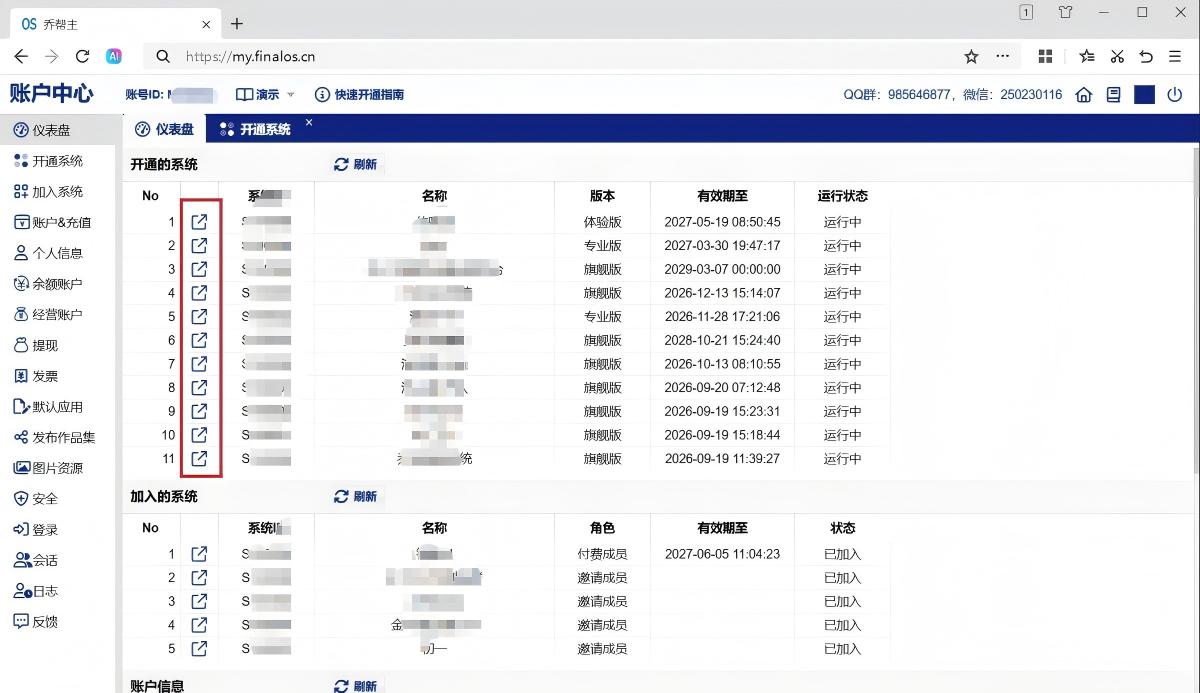
Task: Open 发票 in the sidebar
Action: click(57, 376)
